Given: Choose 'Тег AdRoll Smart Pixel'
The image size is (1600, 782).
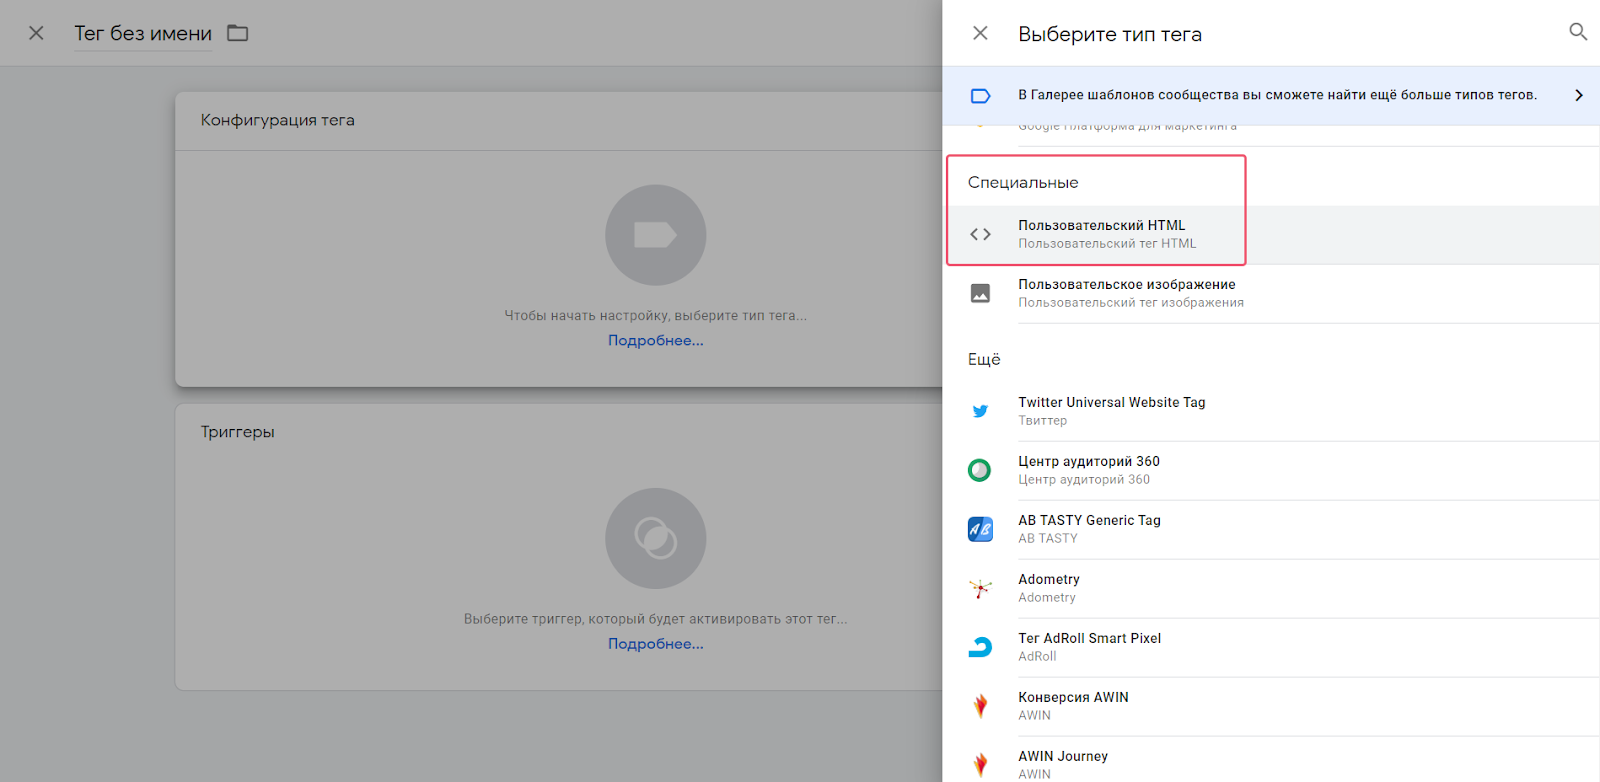Looking at the screenshot, I should point(1271,647).
